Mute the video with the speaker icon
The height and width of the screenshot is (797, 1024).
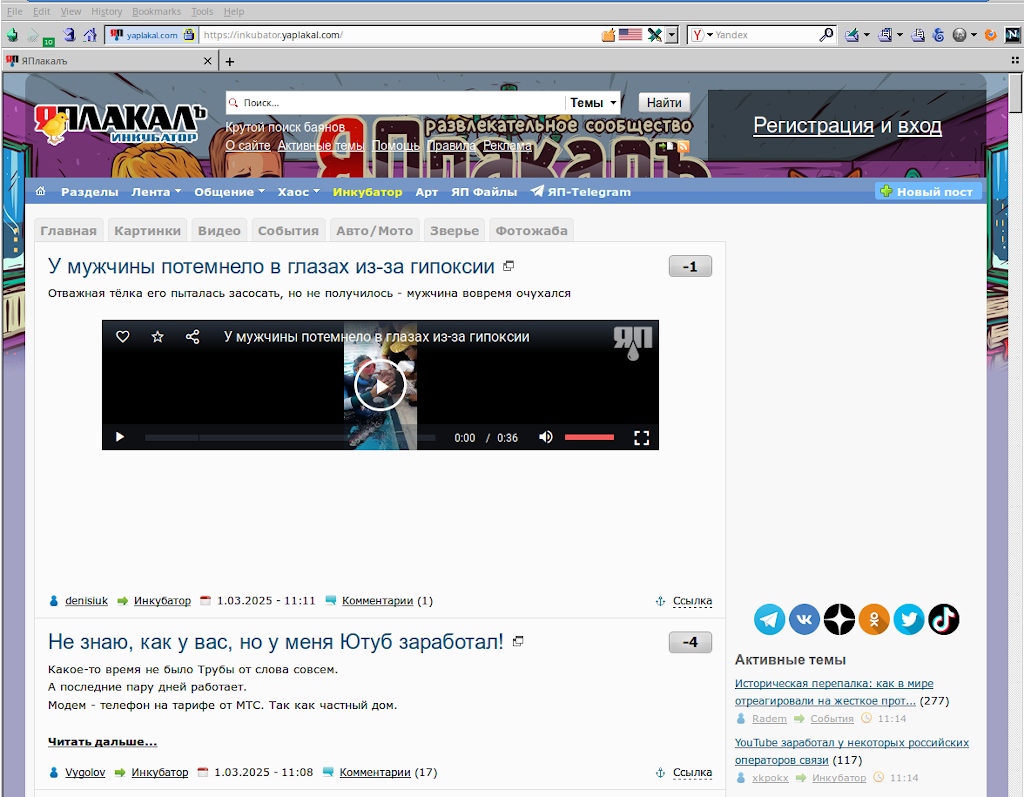pos(545,437)
